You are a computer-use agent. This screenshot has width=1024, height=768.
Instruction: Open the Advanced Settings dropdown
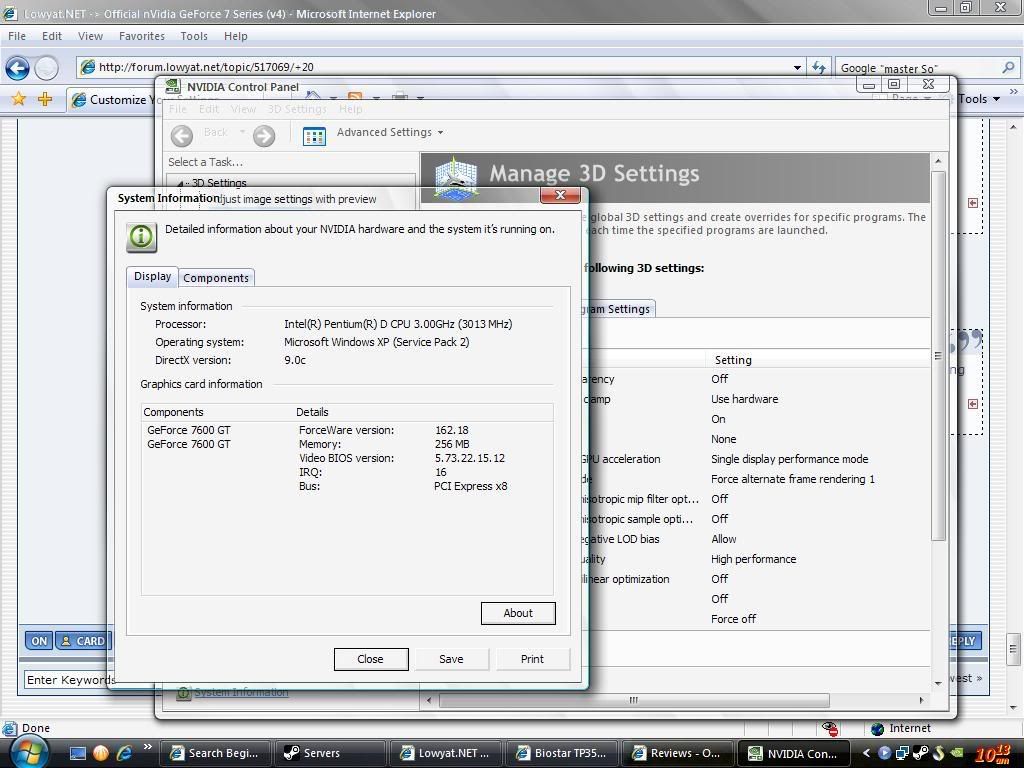click(x=389, y=132)
